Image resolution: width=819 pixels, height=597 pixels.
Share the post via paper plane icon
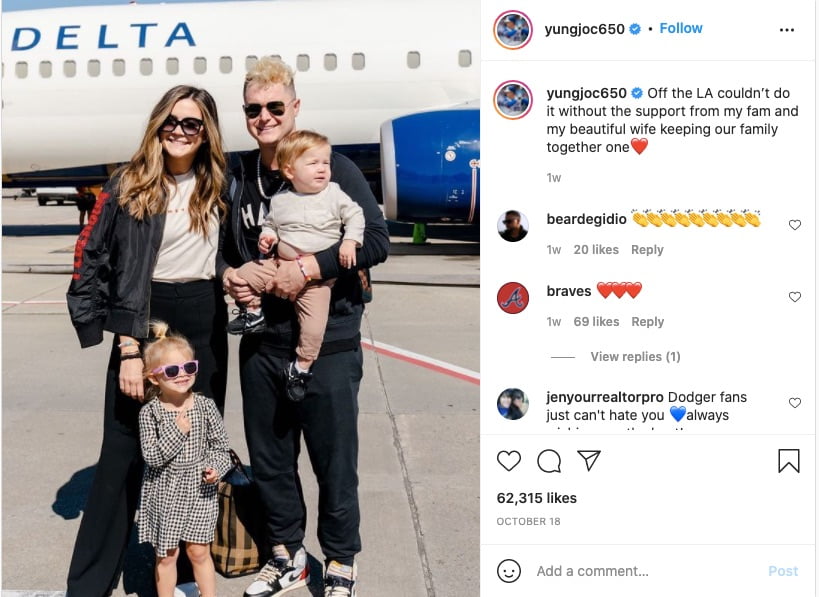click(589, 460)
